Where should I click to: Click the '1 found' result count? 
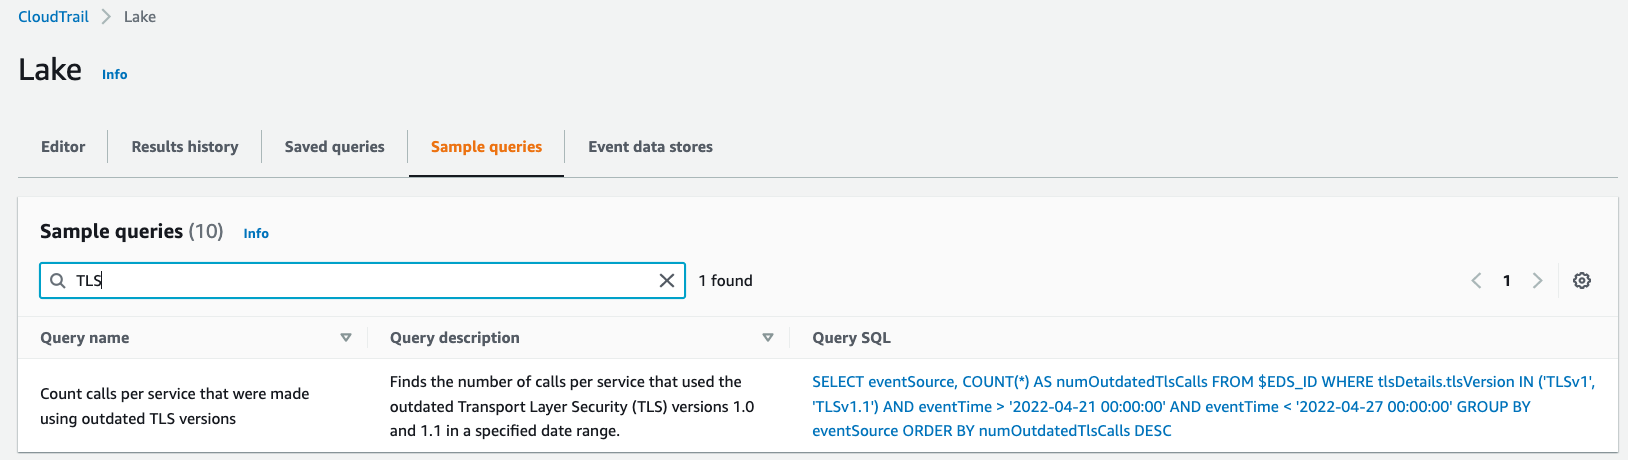pyautogui.click(x=726, y=281)
